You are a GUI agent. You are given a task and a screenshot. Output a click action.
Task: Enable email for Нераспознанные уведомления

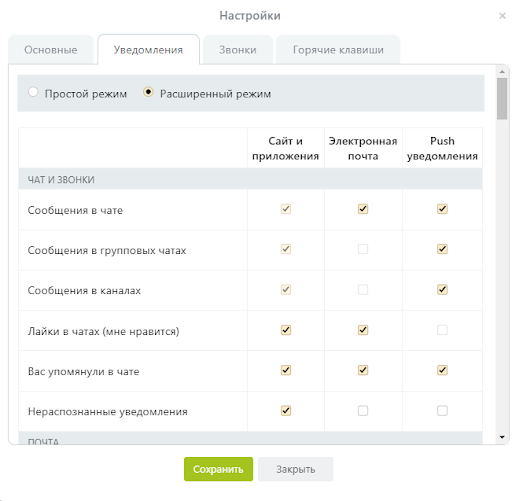click(363, 410)
